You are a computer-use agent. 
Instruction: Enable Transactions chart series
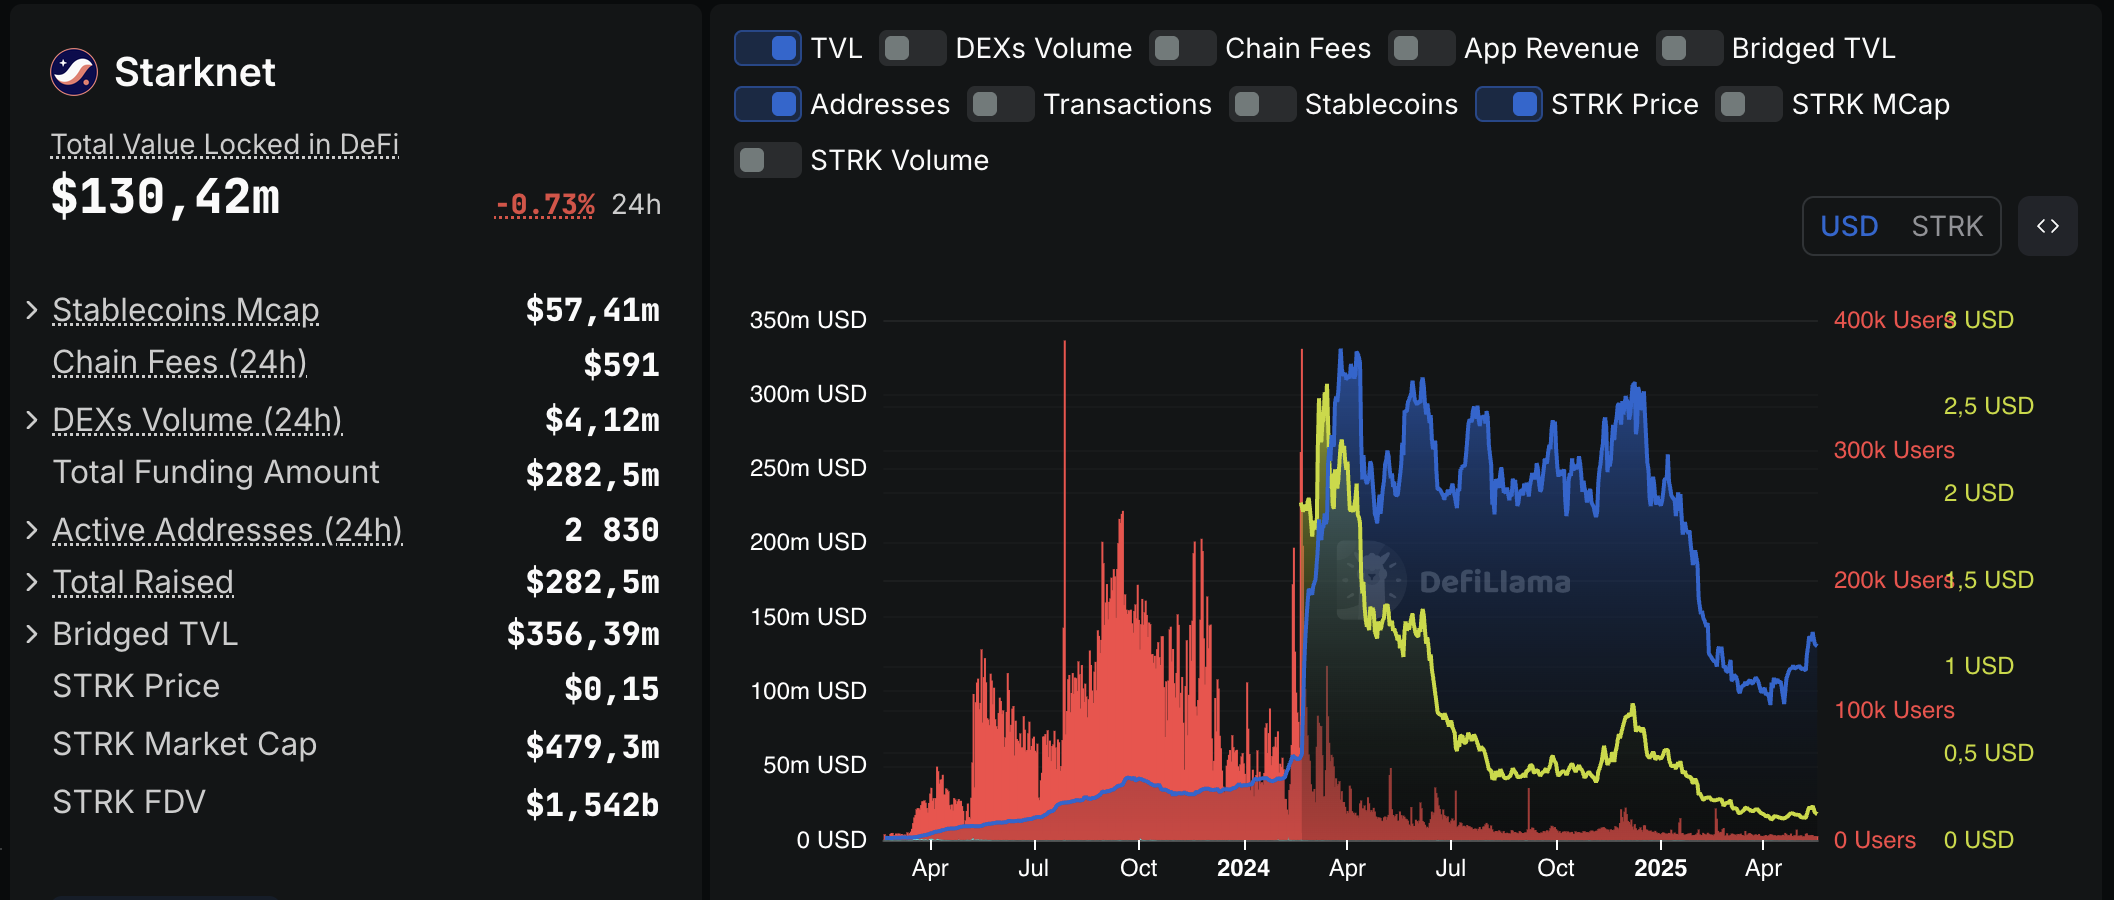click(x=1000, y=104)
